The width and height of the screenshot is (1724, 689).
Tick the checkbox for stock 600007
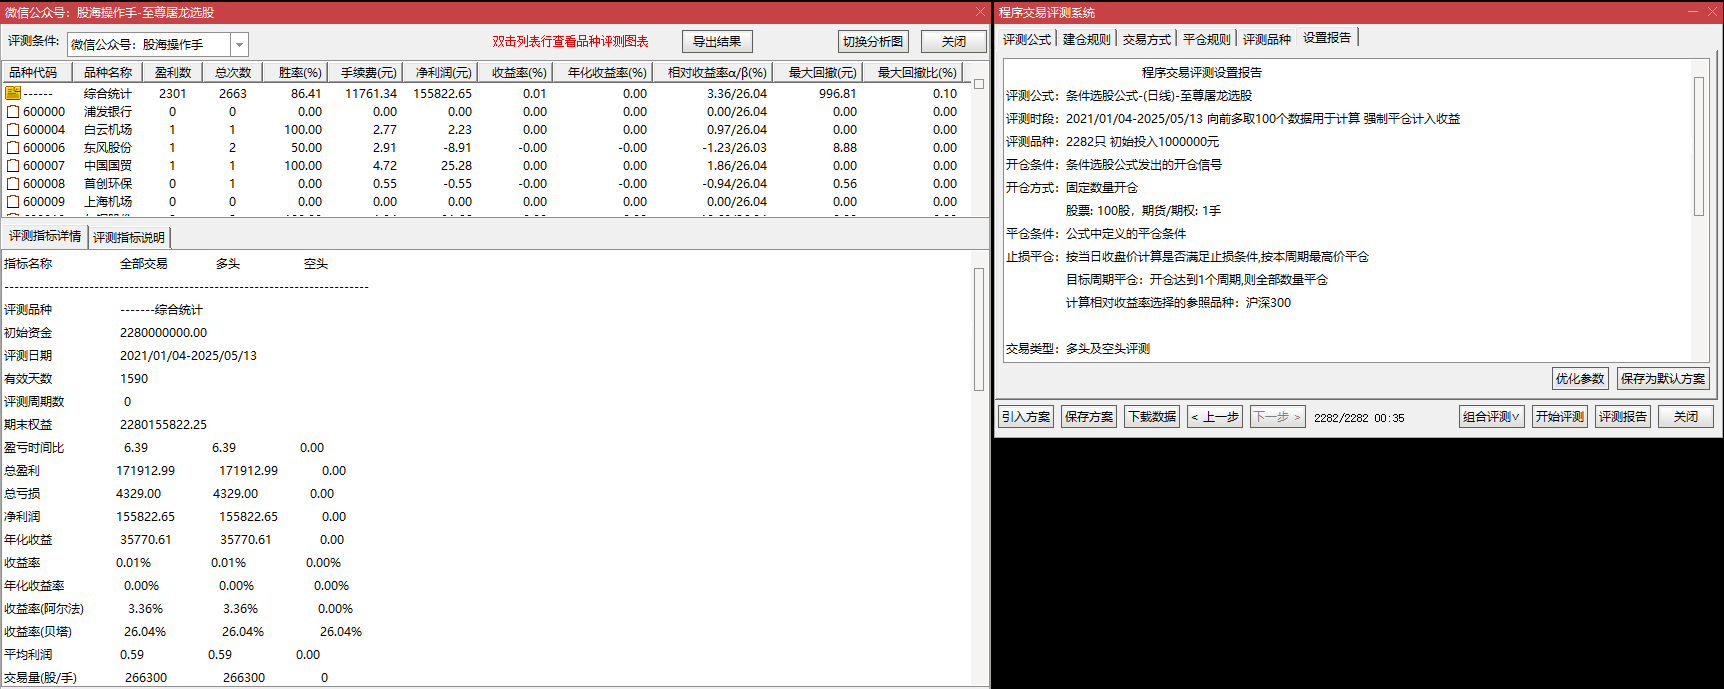pos(13,166)
